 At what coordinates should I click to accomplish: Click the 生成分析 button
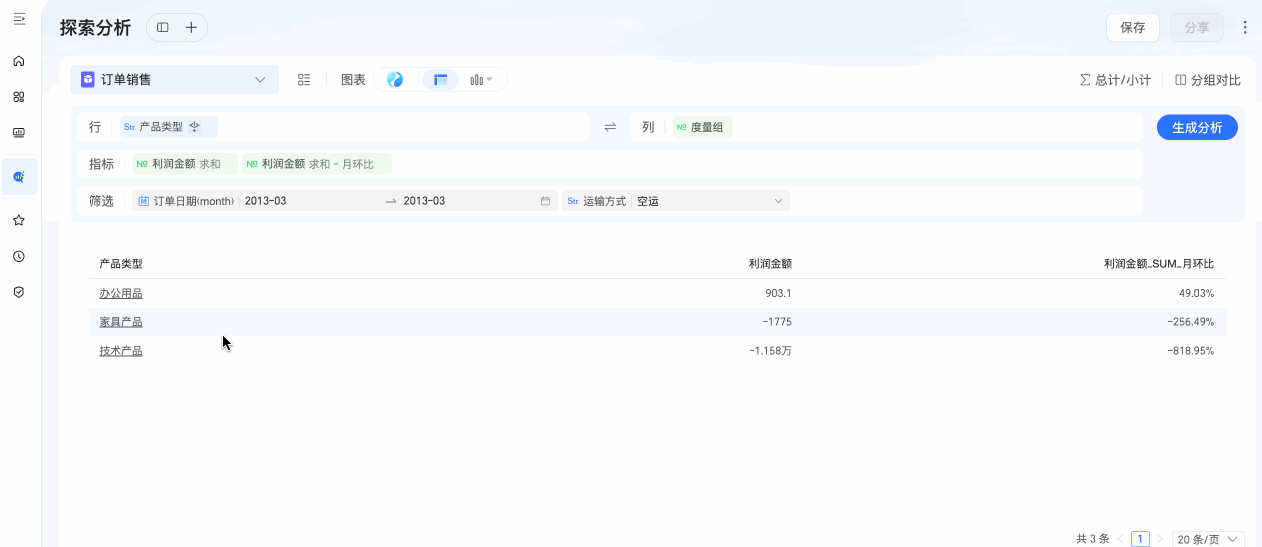pos(1197,127)
